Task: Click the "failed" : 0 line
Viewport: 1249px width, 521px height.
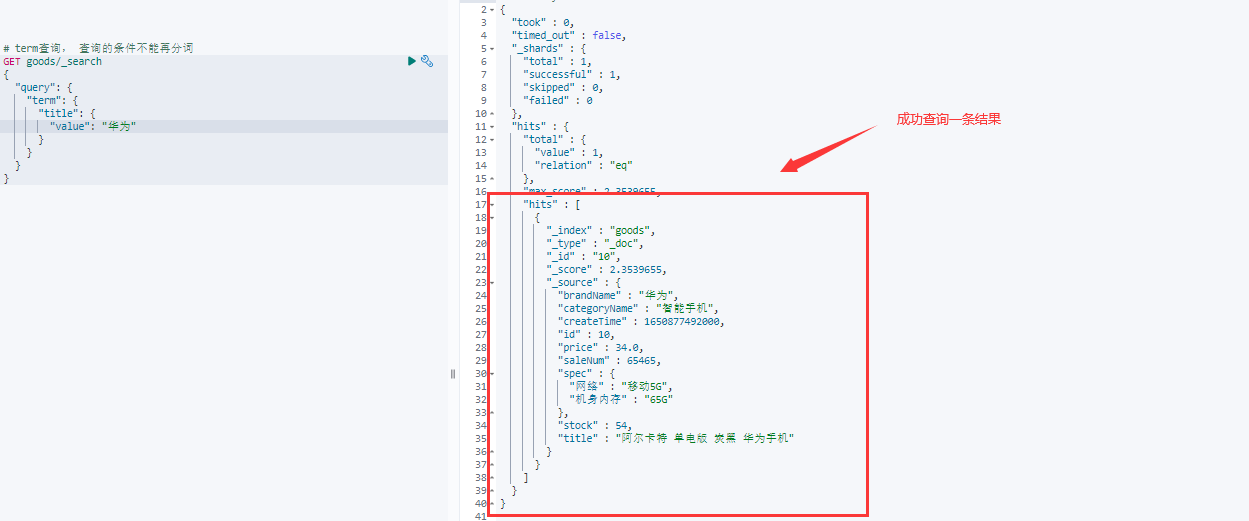Action: tap(558, 100)
